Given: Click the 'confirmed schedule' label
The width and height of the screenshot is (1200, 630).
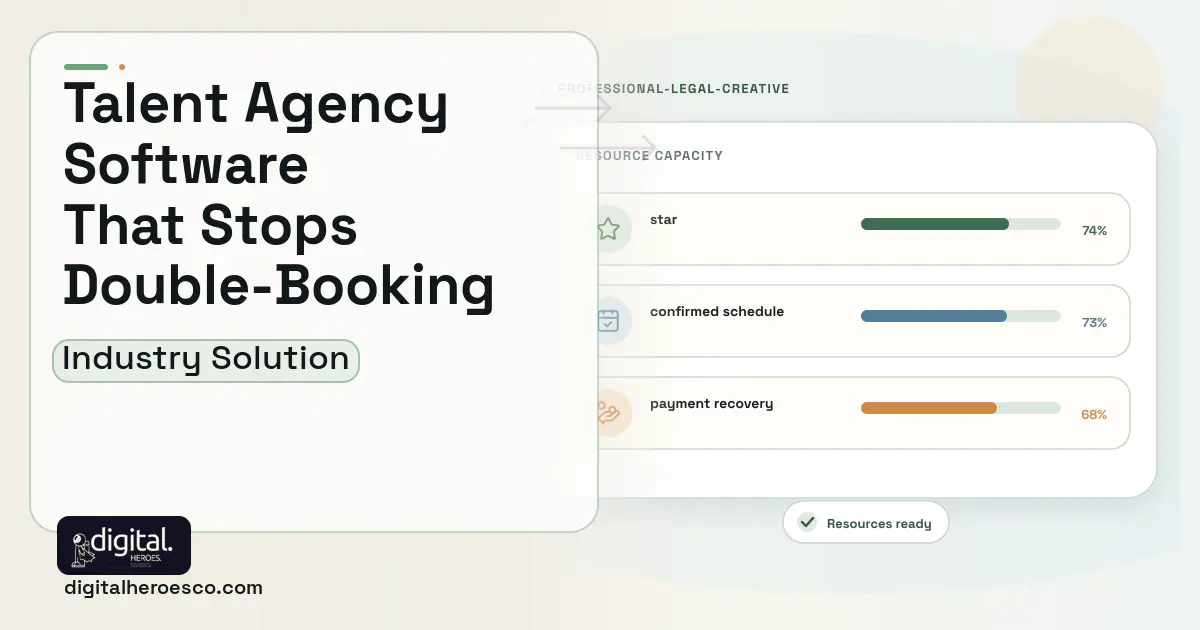Looking at the screenshot, I should 717,312.
